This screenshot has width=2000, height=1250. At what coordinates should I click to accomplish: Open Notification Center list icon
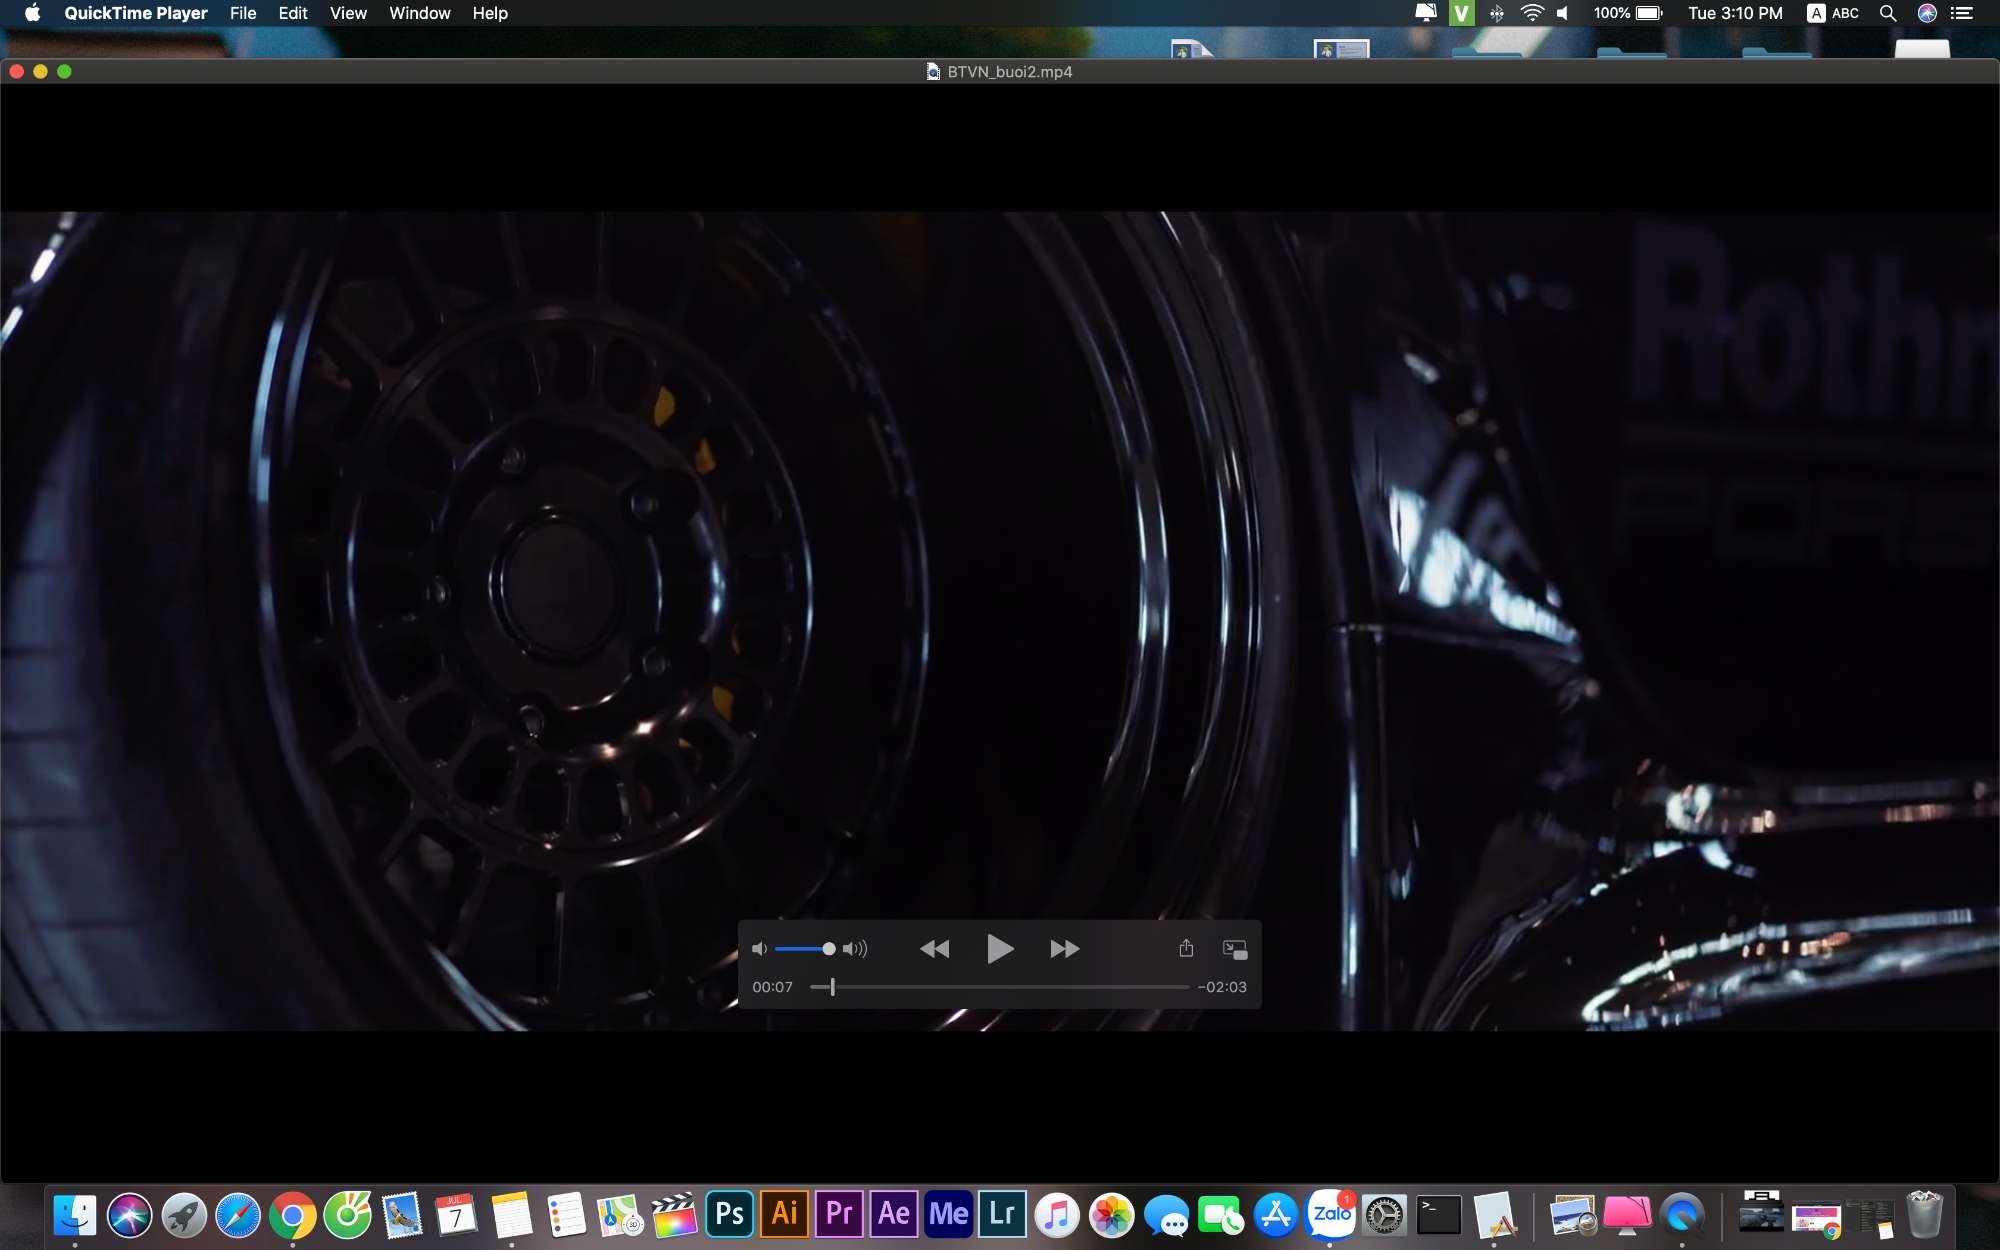[1962, 13]
